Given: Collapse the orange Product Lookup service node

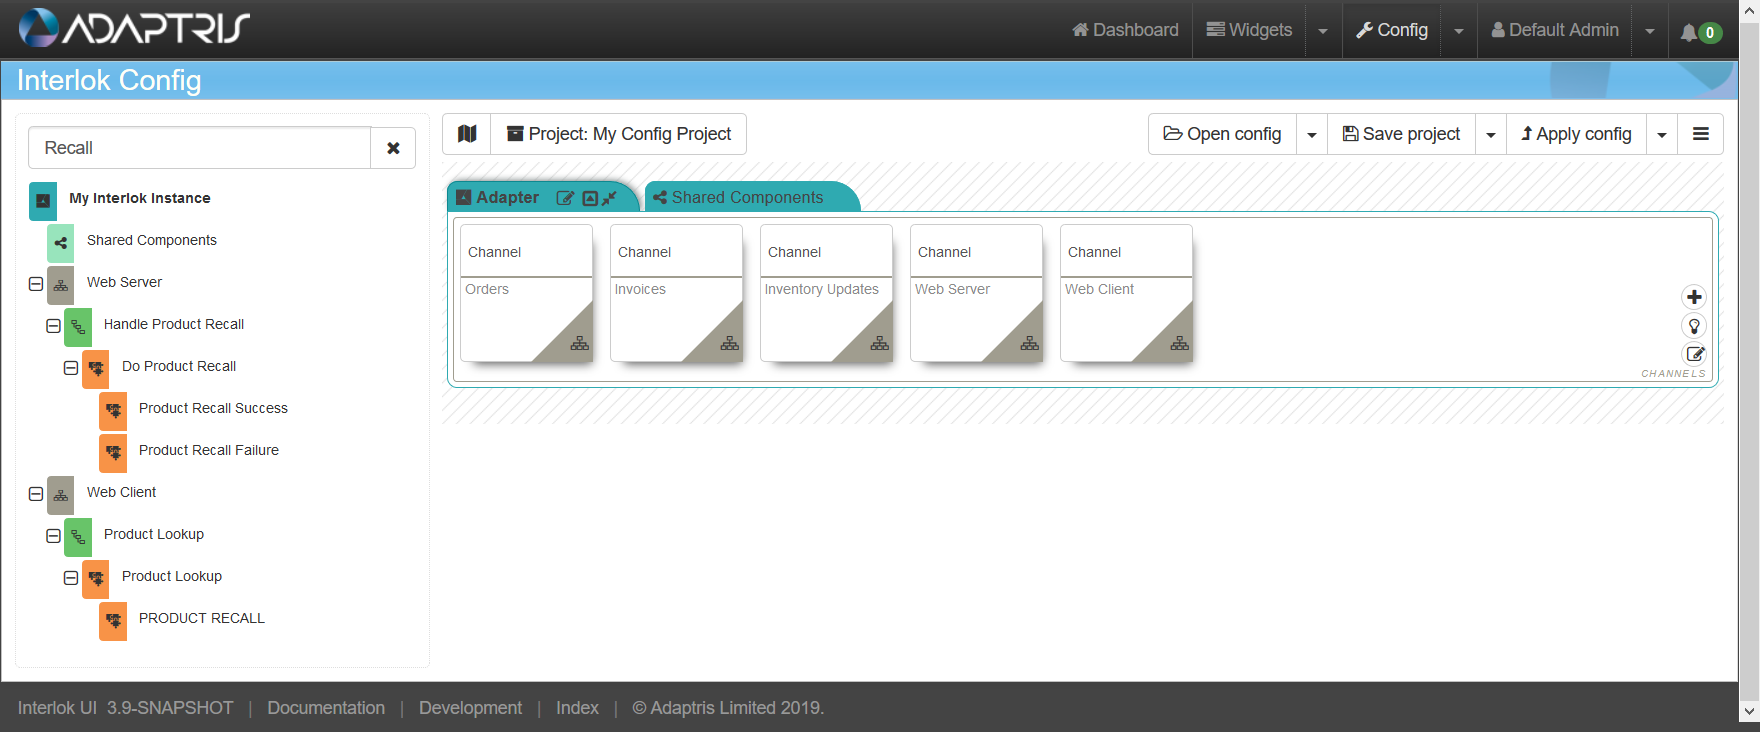Looking at the screenshot, I should (x=71, y=578).
